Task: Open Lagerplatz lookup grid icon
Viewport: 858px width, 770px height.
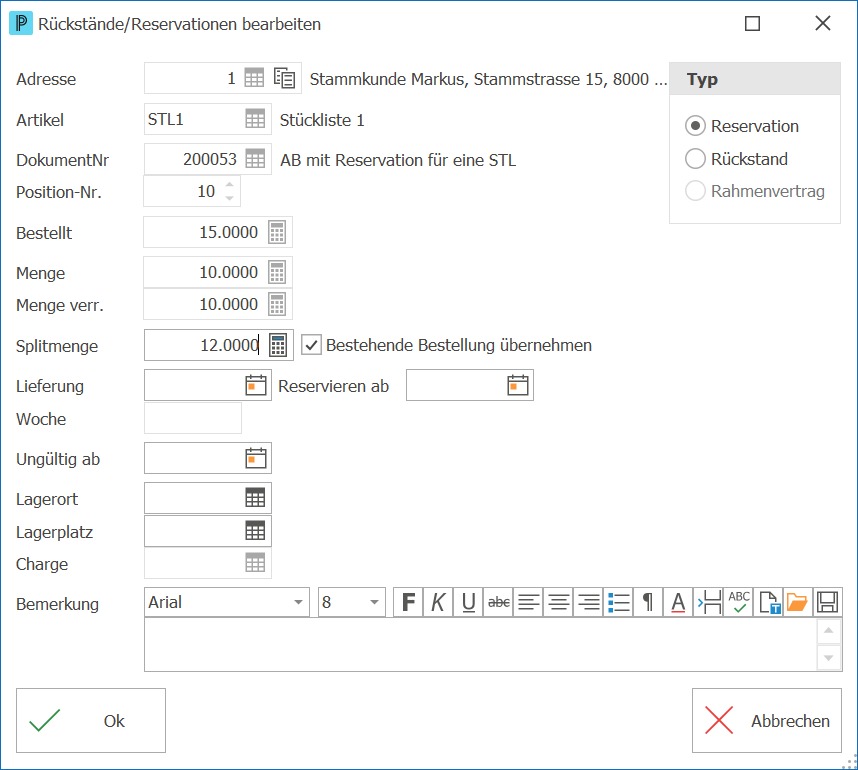Action: click(255, 531)
